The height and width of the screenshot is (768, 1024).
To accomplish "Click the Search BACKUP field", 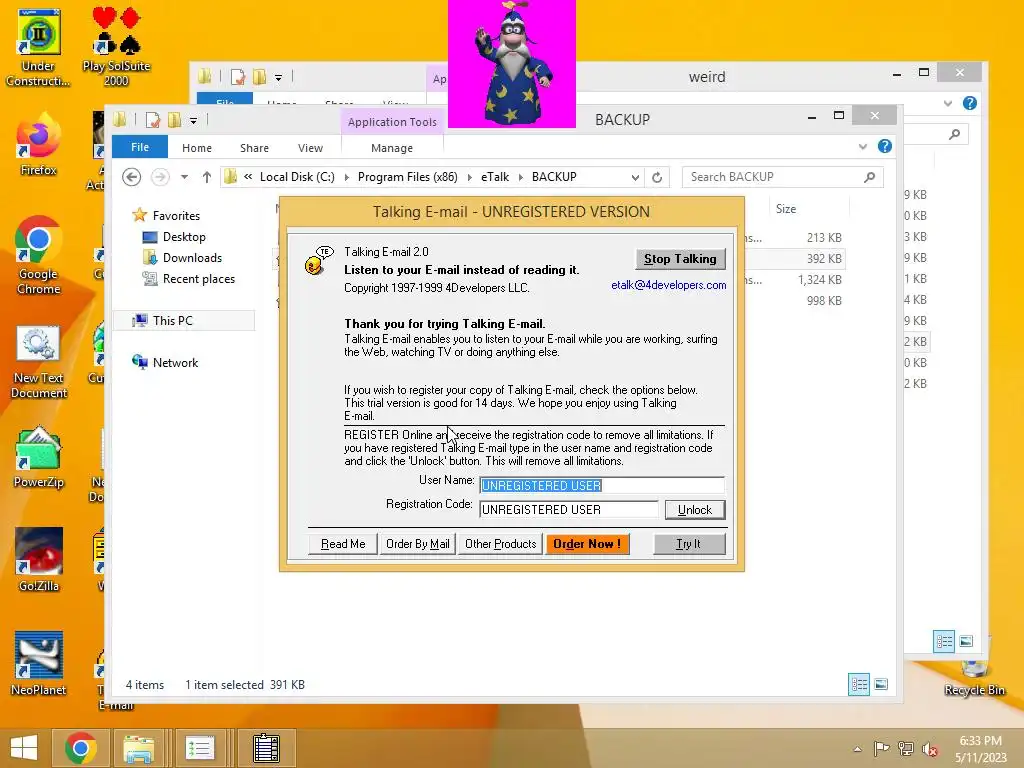I will [776, 177].
